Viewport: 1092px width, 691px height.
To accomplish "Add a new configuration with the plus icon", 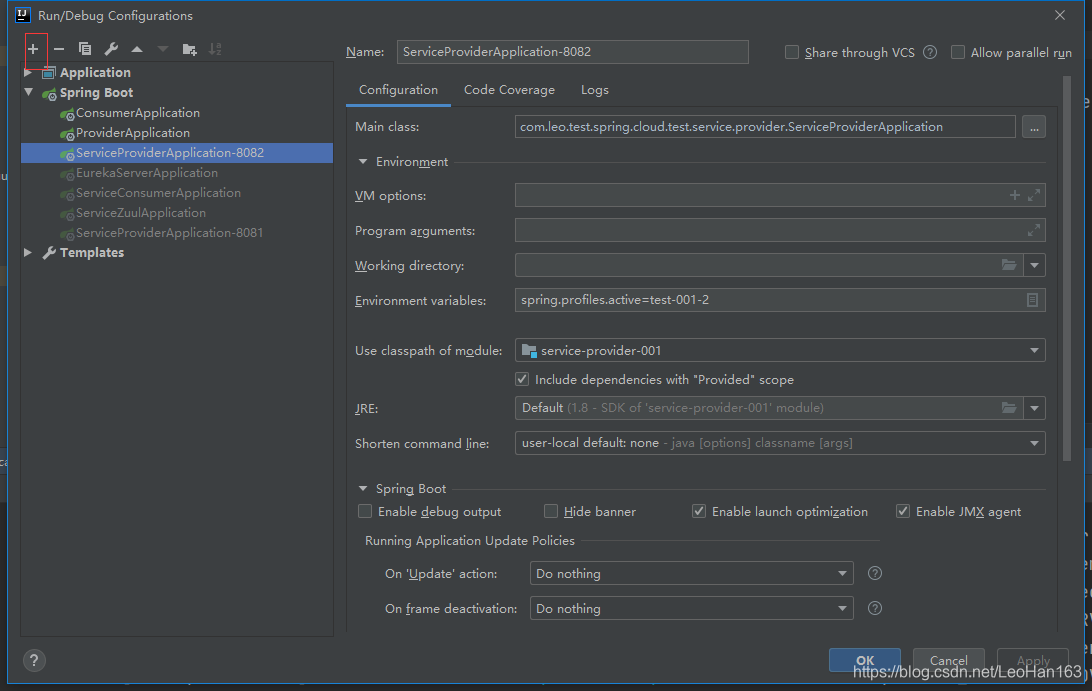I will (33, 49).
